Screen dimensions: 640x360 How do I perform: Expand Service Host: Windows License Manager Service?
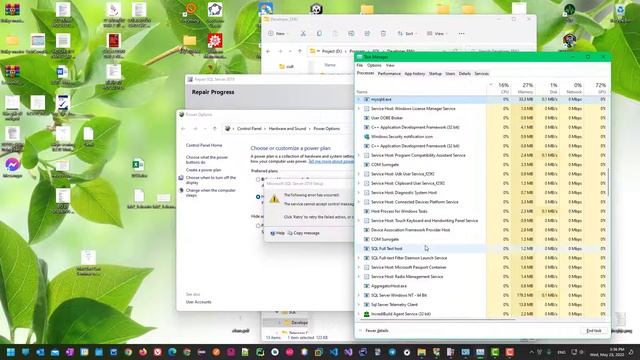pos(359,109)
